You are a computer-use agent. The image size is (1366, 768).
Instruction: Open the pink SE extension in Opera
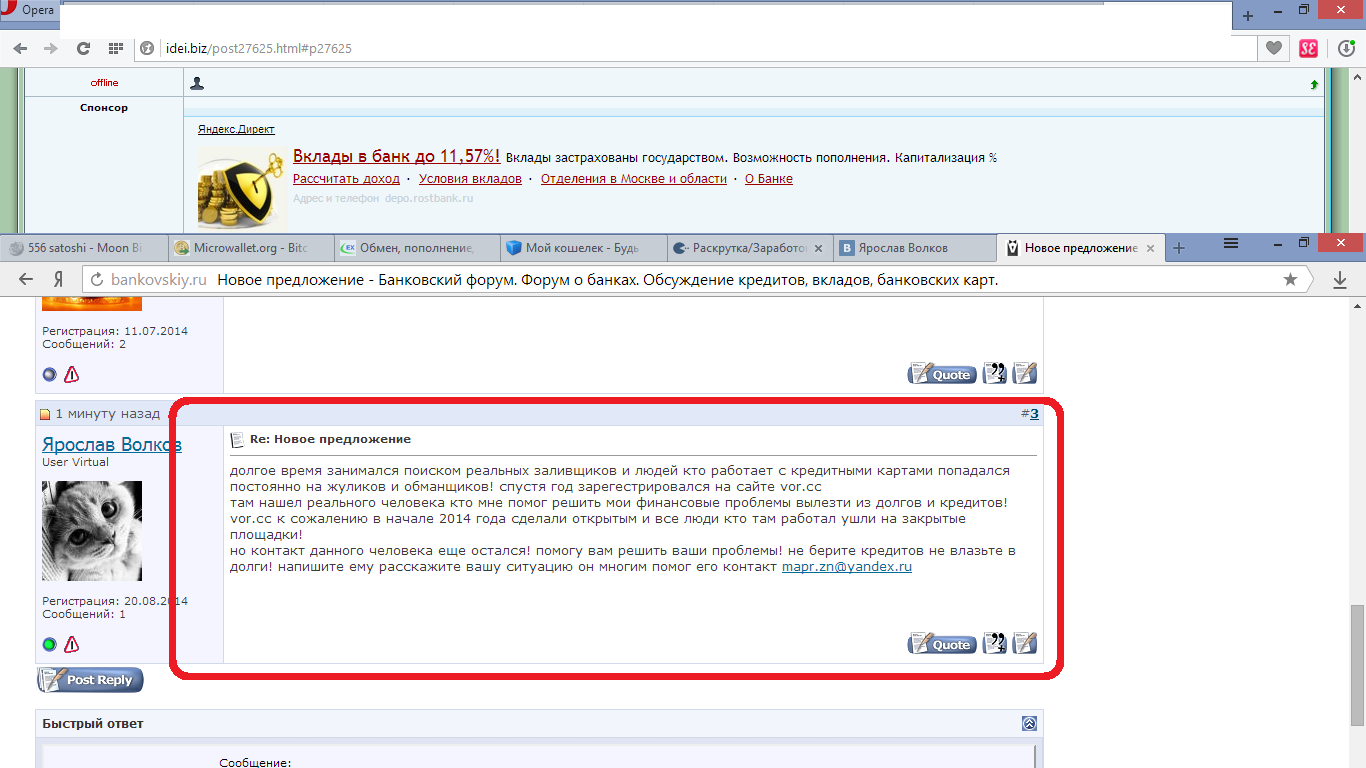tap(1308, 48)
